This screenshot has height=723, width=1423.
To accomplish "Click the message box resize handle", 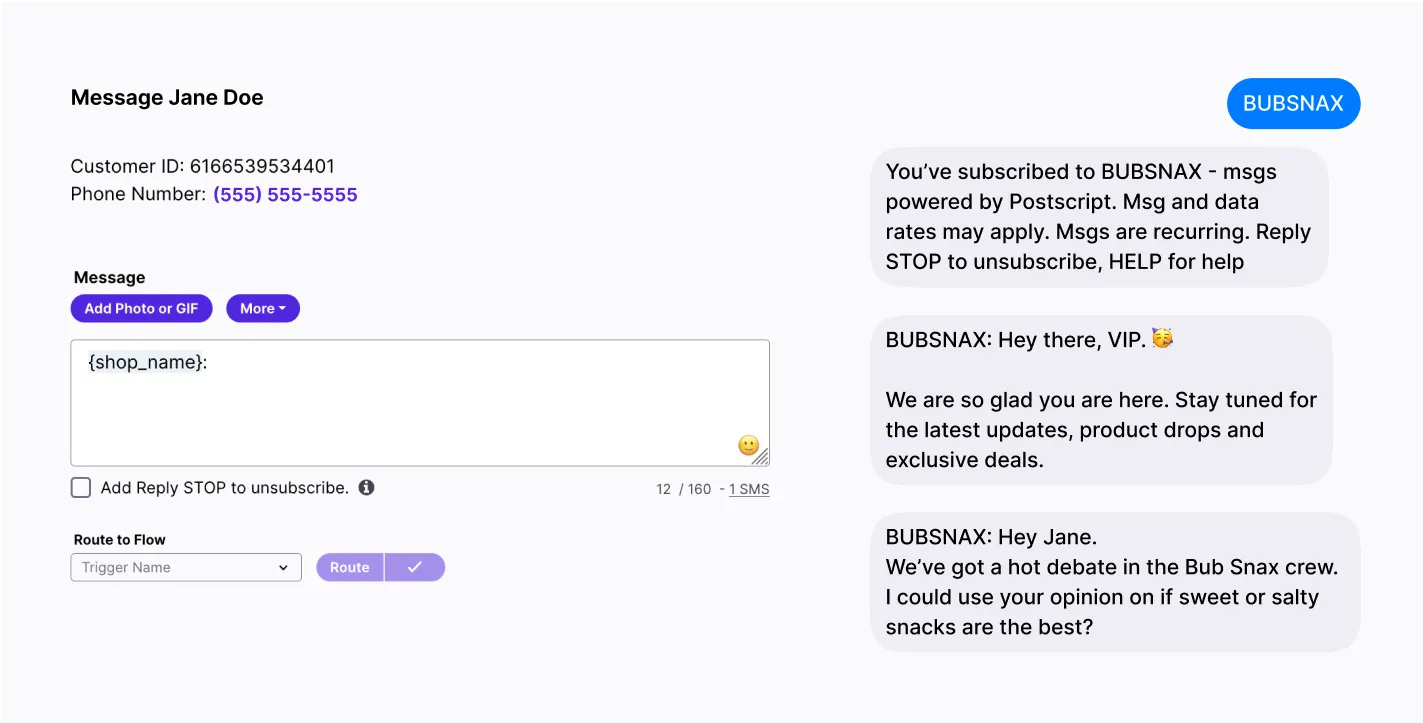I will point(762,458).
